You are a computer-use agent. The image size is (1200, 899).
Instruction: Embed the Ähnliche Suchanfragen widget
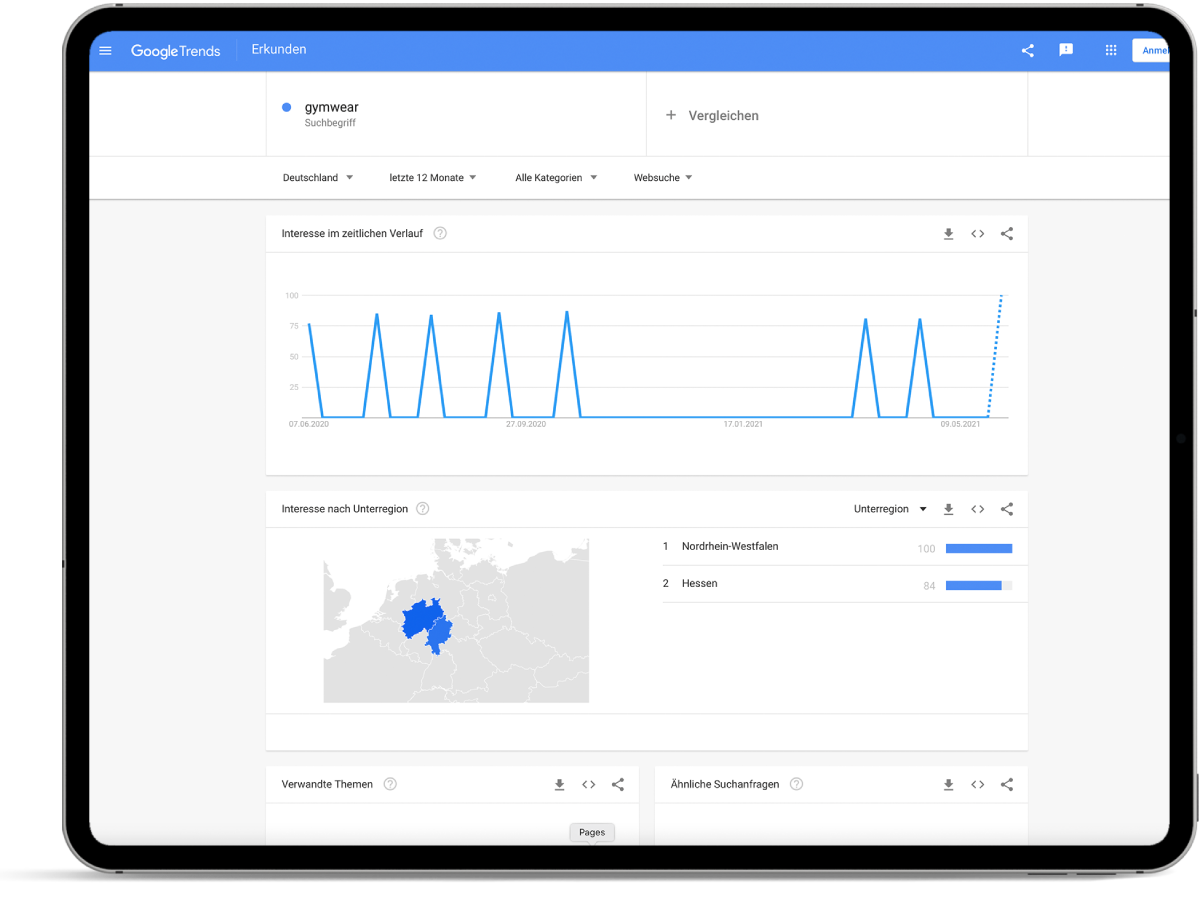978,785
